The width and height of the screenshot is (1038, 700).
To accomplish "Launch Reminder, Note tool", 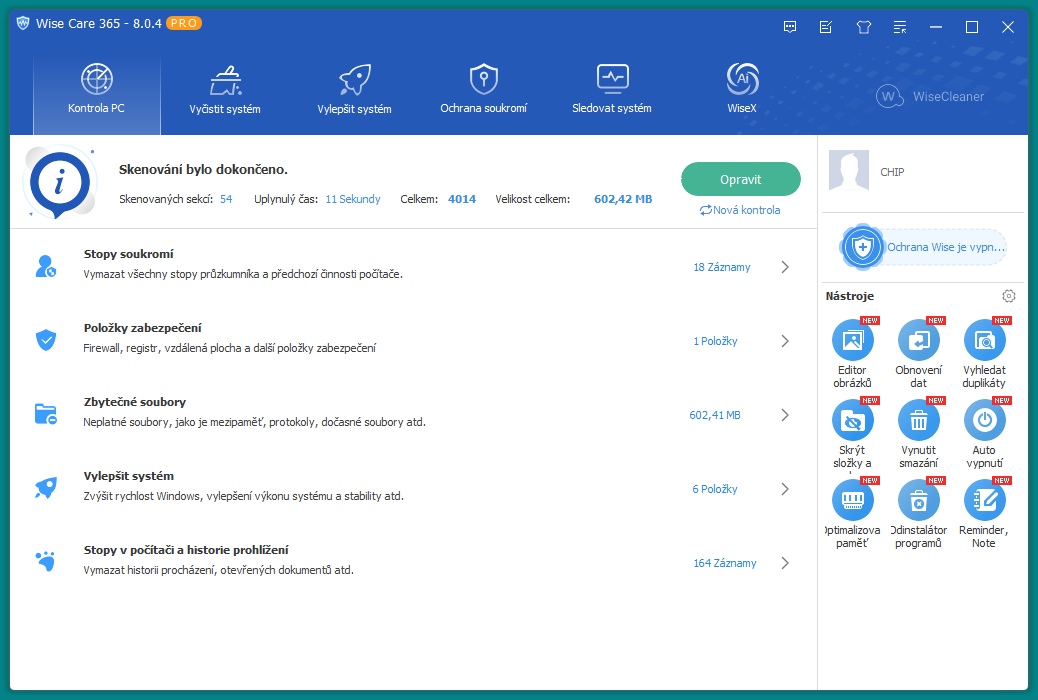I will (984, 514).
